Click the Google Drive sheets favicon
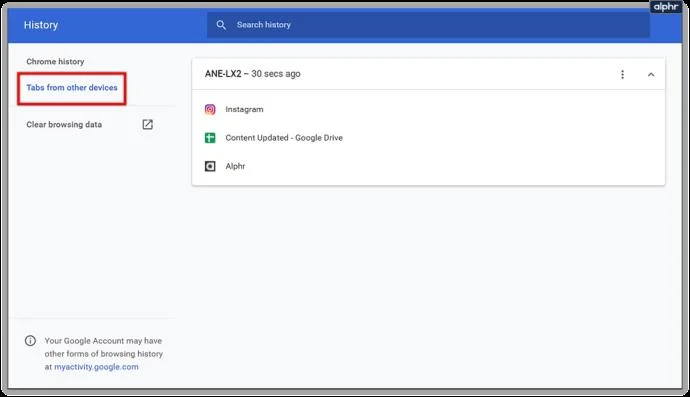The width and height of the screenshot is (690, 397). pyautogui.click(x=210, y=138)
